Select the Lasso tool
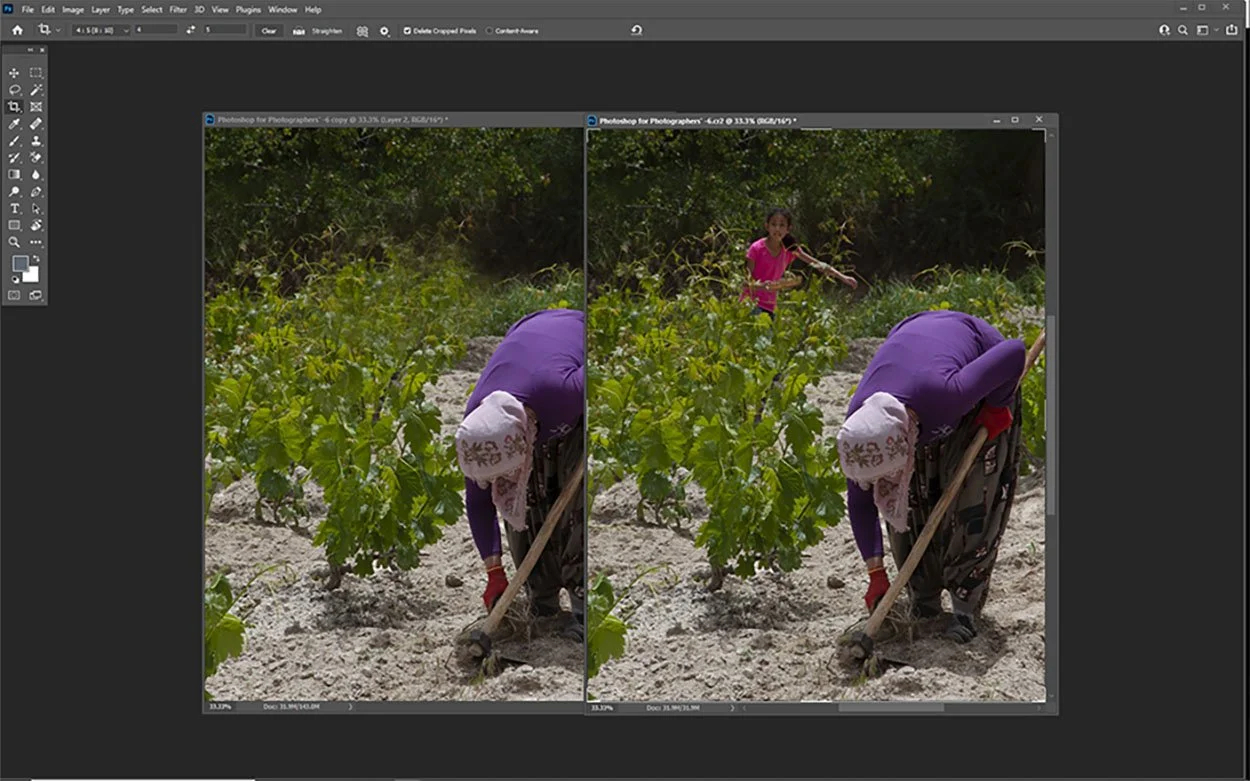Screen dimensions: 1250x781 pos(14,90)
